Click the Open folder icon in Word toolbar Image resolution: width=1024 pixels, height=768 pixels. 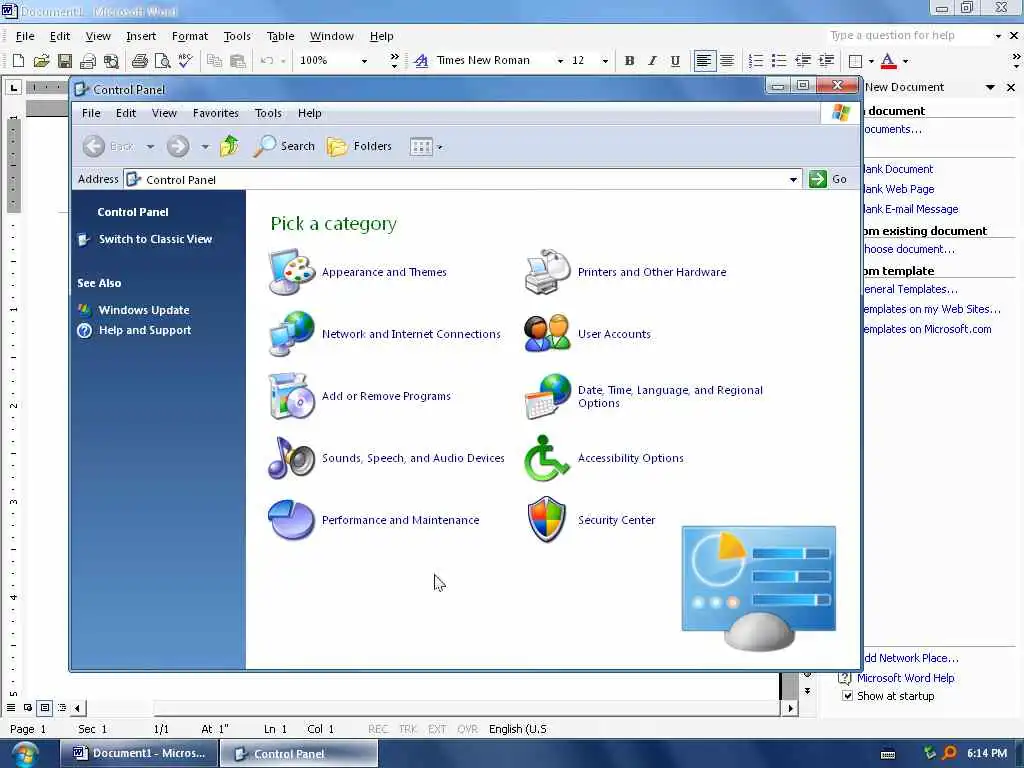(x=41, y=61)
